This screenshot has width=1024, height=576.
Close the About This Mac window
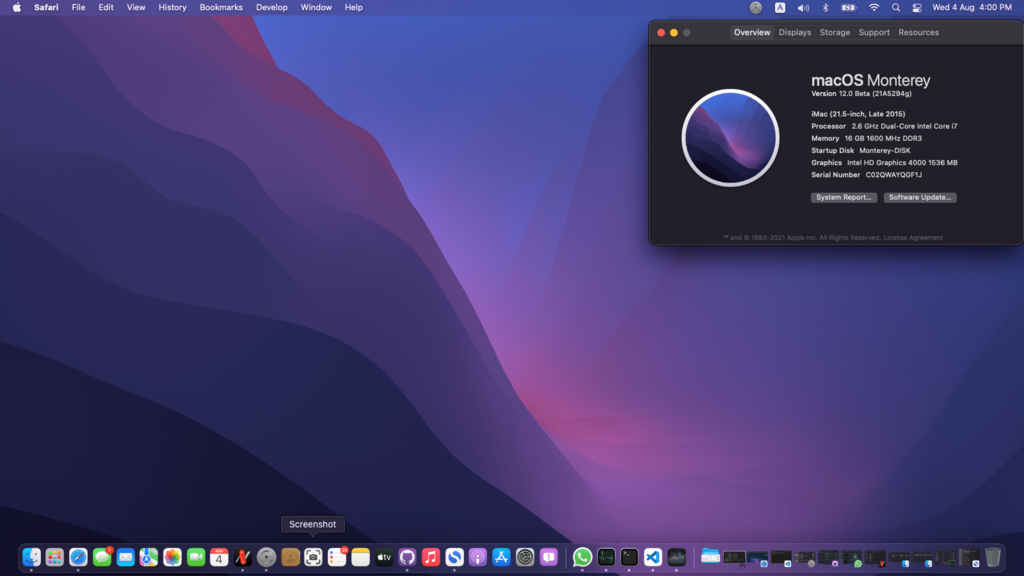(x=661, y=33)
